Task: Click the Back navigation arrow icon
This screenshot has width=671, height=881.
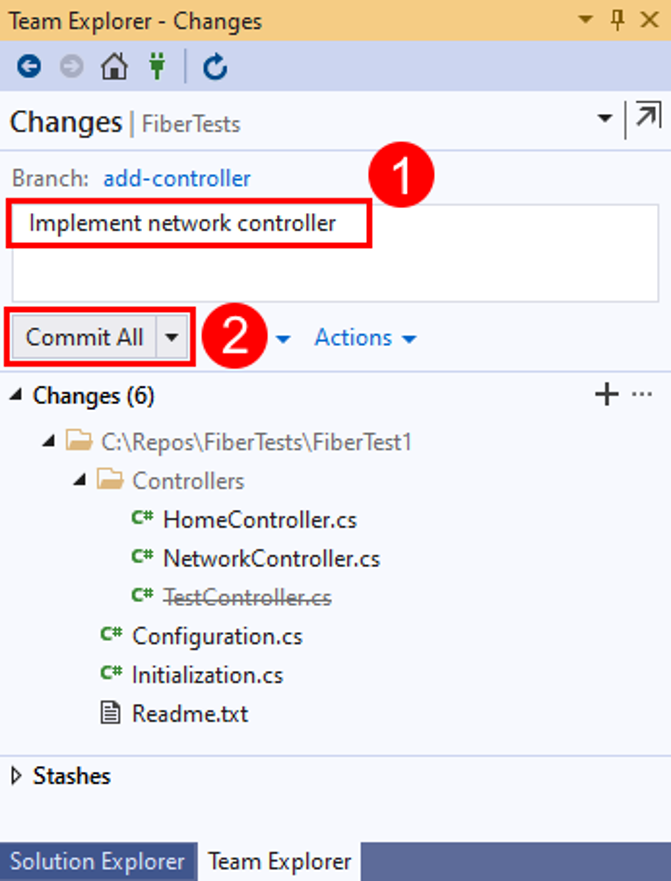Action: (x=29, y=67)
